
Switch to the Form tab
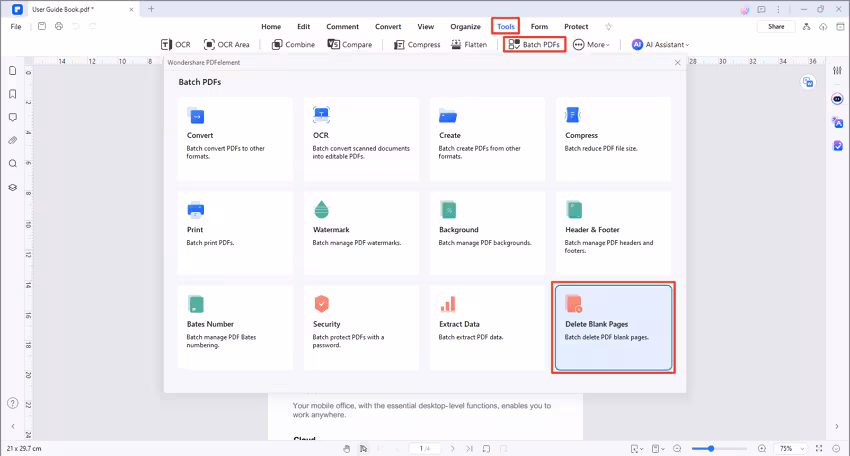pos(539,26)
